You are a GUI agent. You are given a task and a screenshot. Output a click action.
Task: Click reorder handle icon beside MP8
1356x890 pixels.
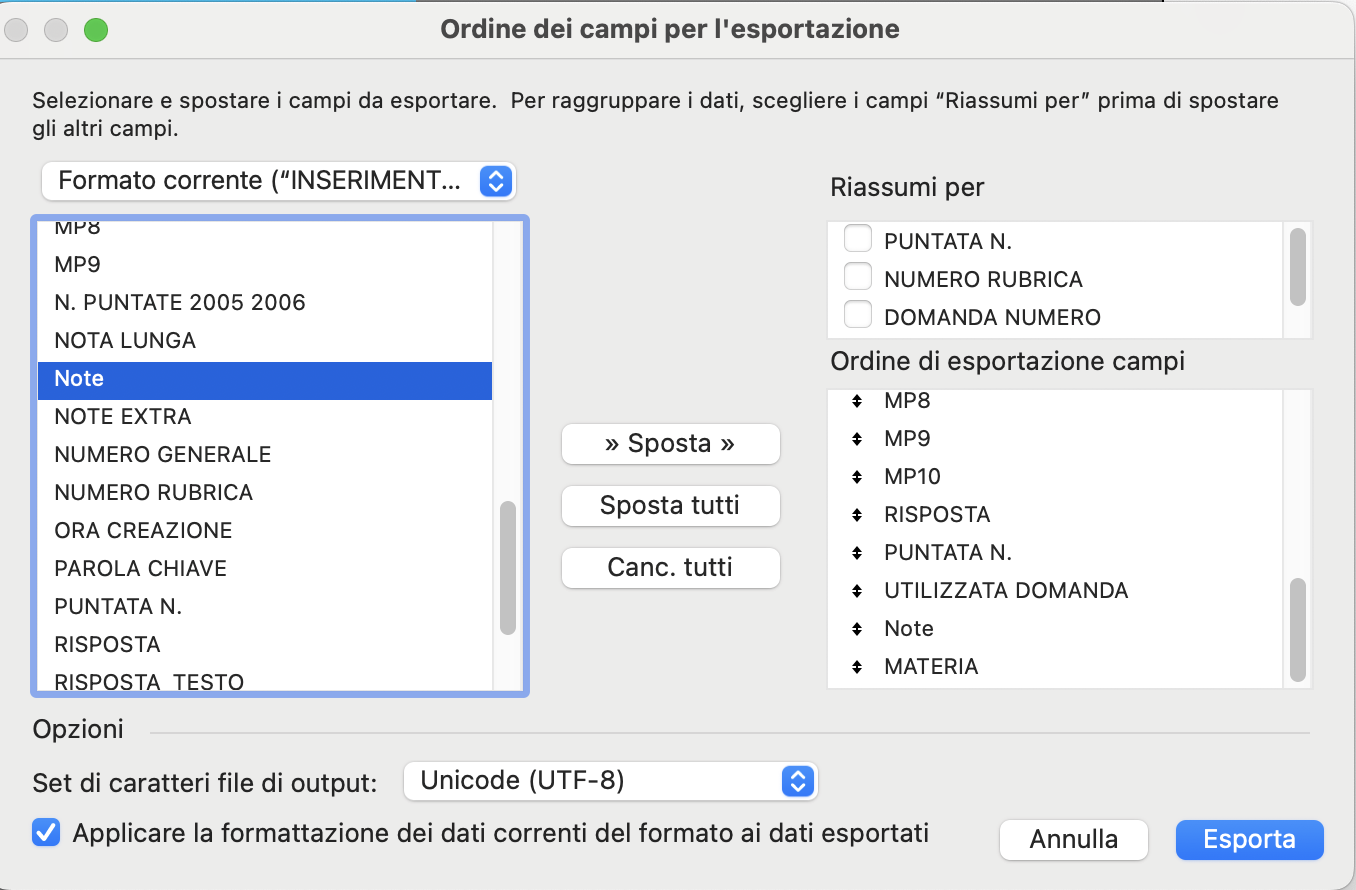click(857, 401)
